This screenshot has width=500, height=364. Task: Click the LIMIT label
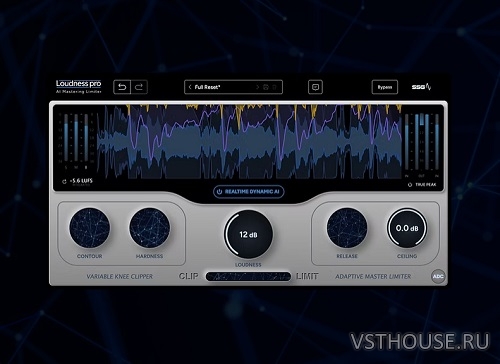coord(307,276)
